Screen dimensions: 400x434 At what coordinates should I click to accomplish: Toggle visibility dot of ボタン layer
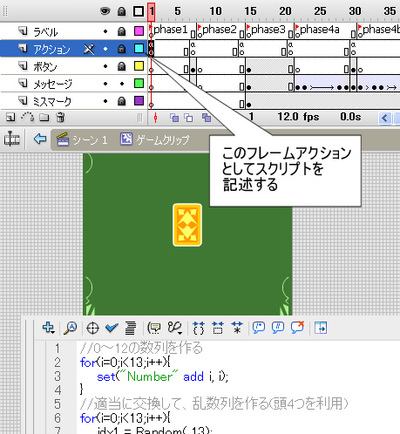(x=105, y=66)
